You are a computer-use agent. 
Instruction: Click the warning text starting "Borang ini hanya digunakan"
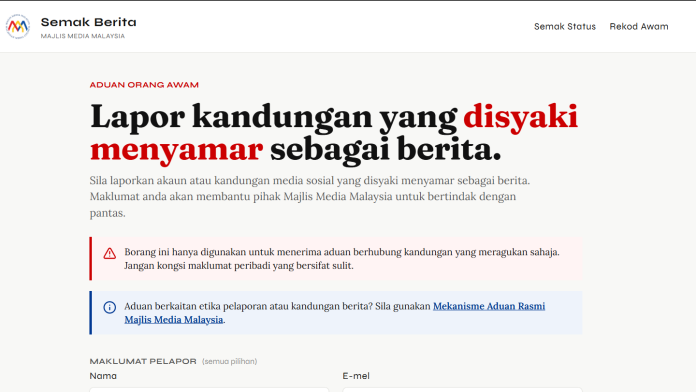coord(342,259)
